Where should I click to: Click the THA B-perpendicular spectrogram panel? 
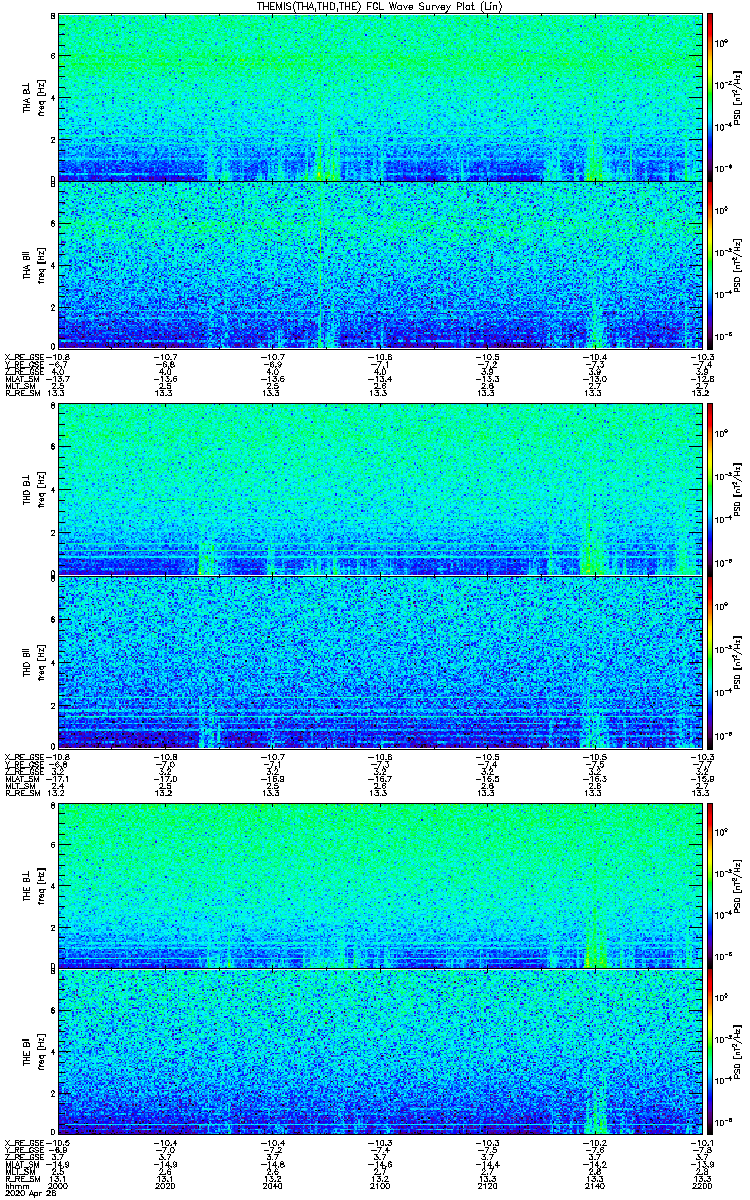[379, 97]
